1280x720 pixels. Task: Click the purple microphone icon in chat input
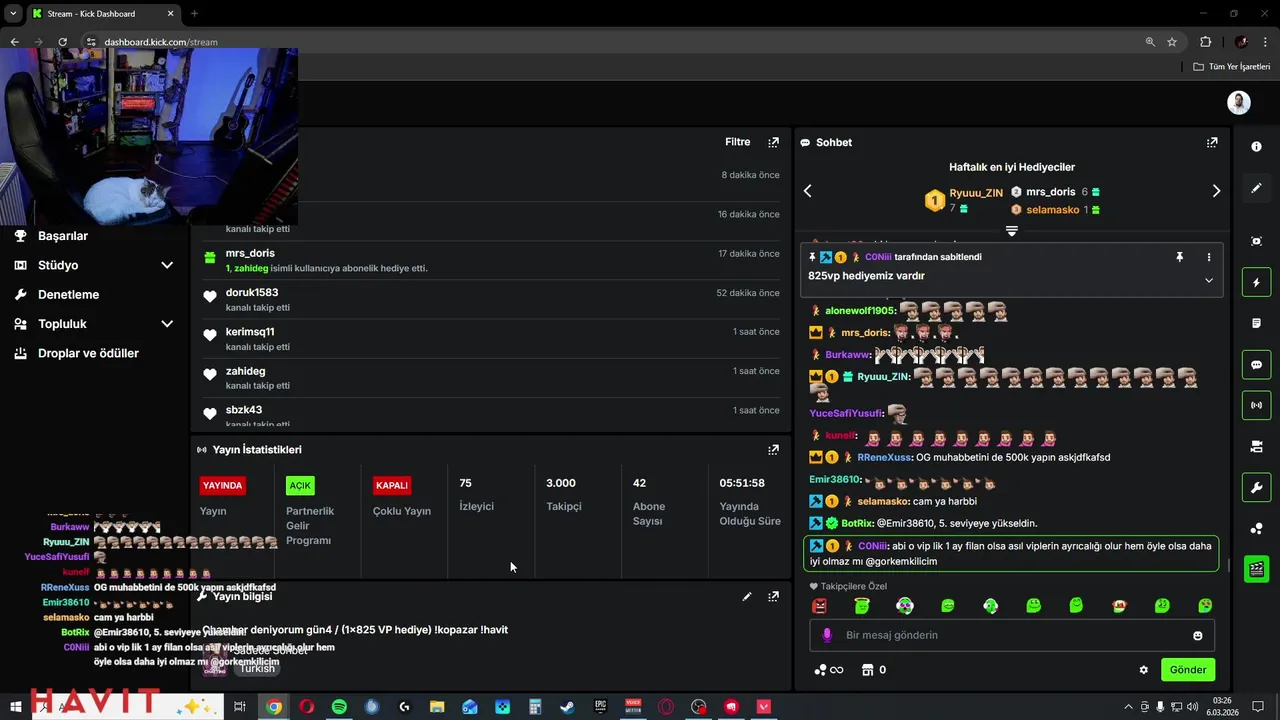tap(826, 635)
